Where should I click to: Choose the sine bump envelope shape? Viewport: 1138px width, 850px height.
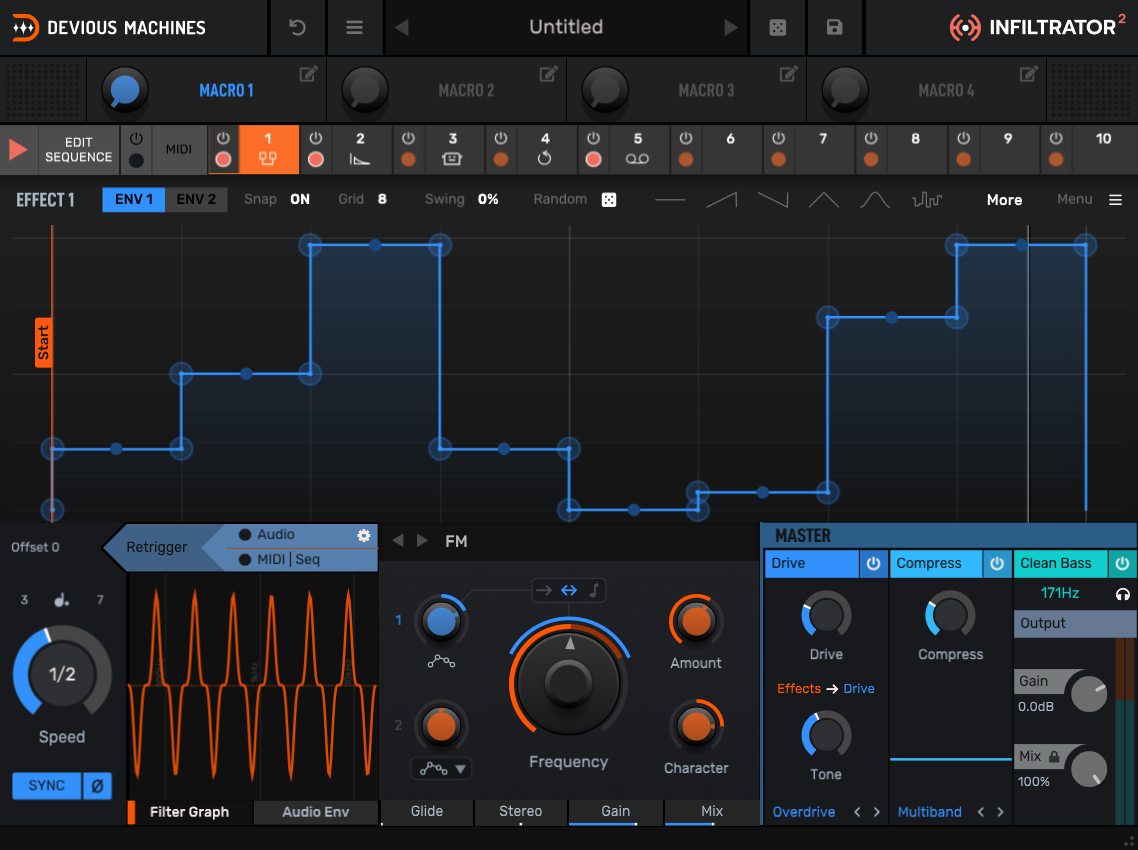click(875, 200)
